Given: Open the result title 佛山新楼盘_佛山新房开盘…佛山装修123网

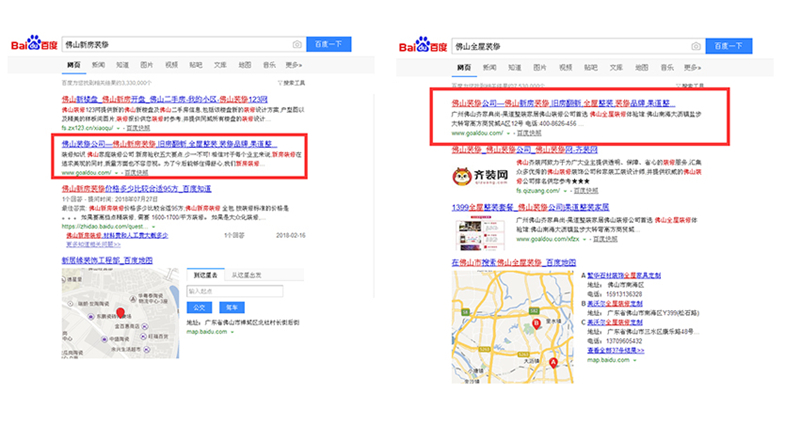Looking at the screenshot, I should click(165, 99).
